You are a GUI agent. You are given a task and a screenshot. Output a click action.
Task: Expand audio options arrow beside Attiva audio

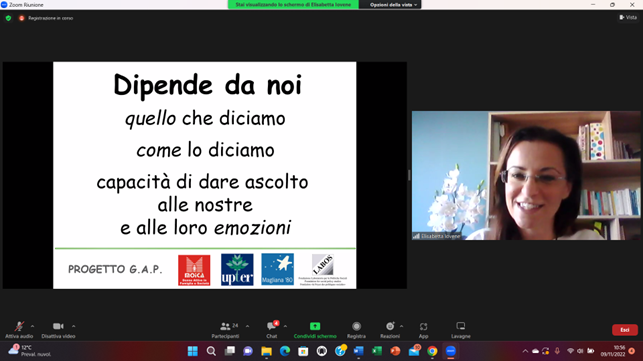(32, 326)
